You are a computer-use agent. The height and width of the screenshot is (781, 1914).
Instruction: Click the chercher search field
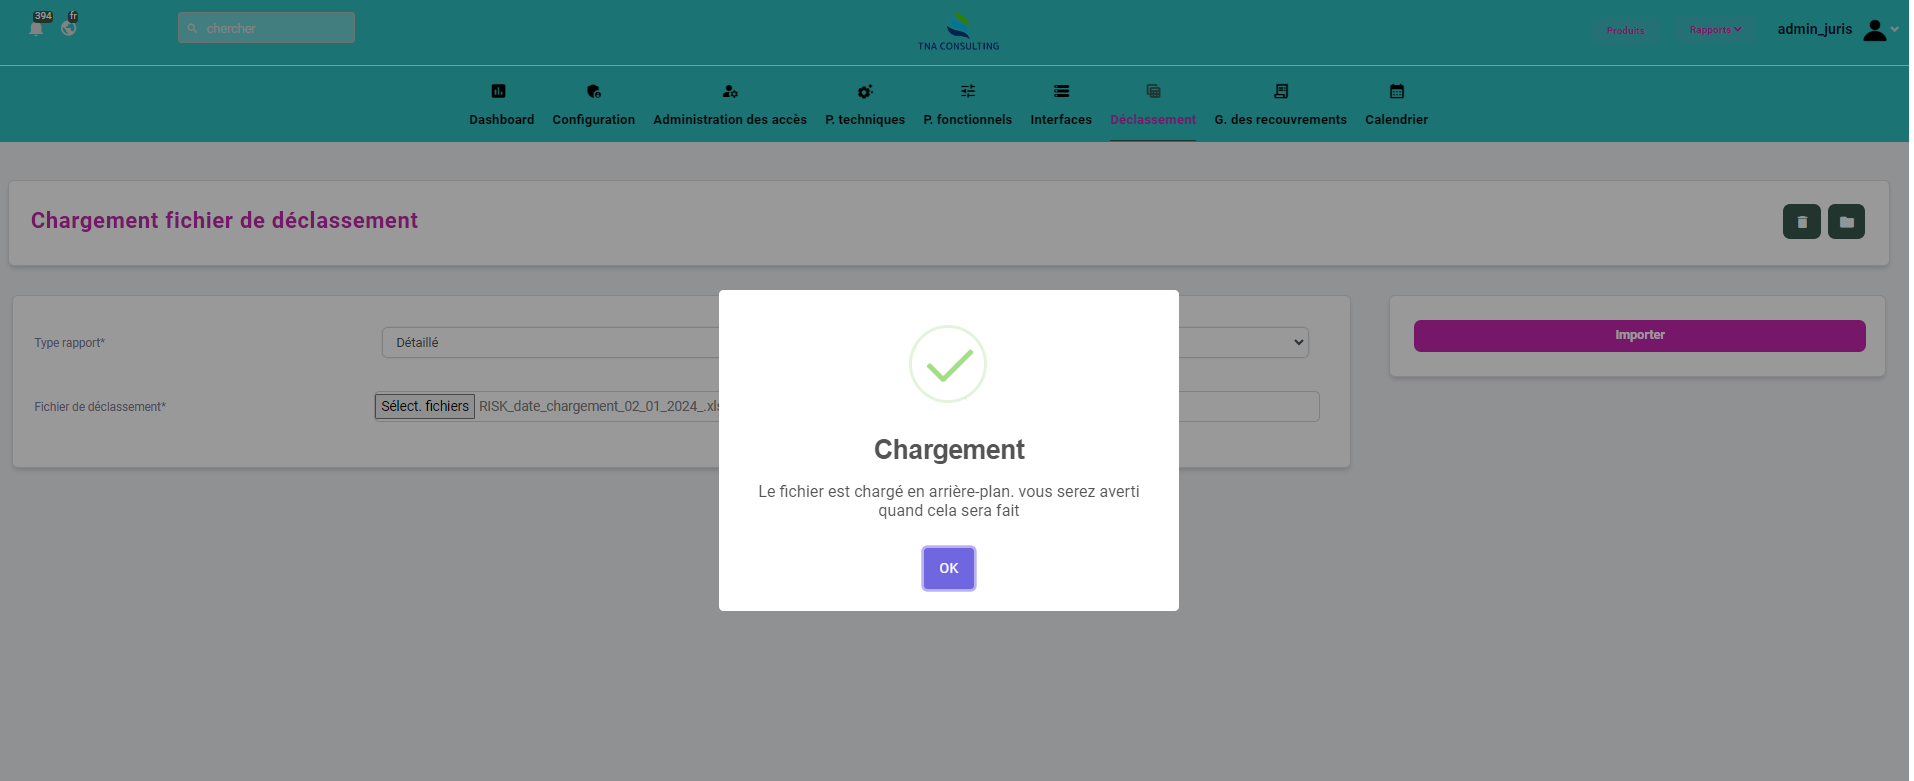[267, 28]
